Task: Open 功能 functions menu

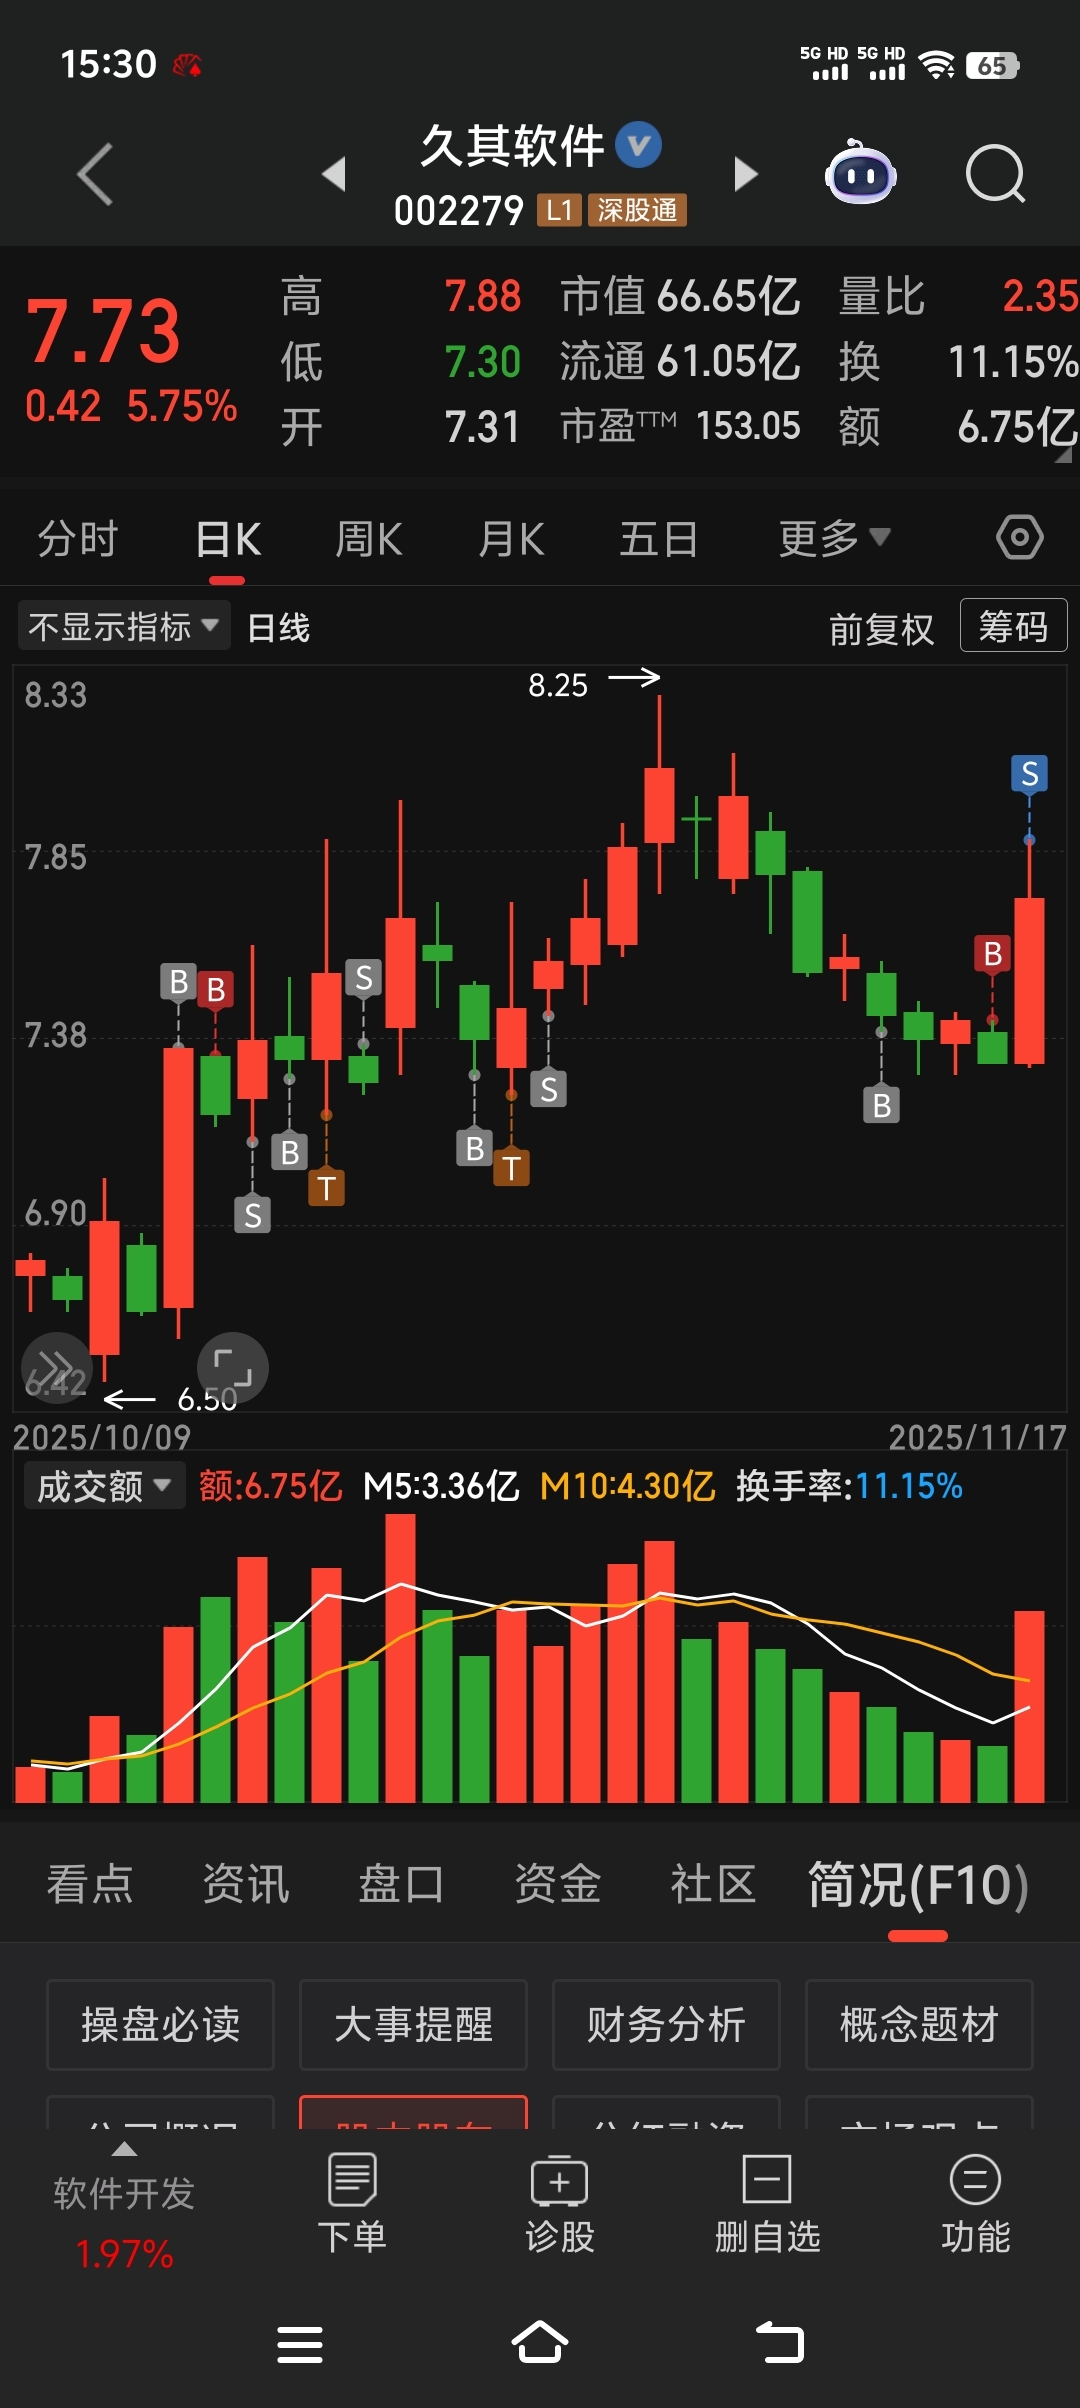Action: 975,2203
